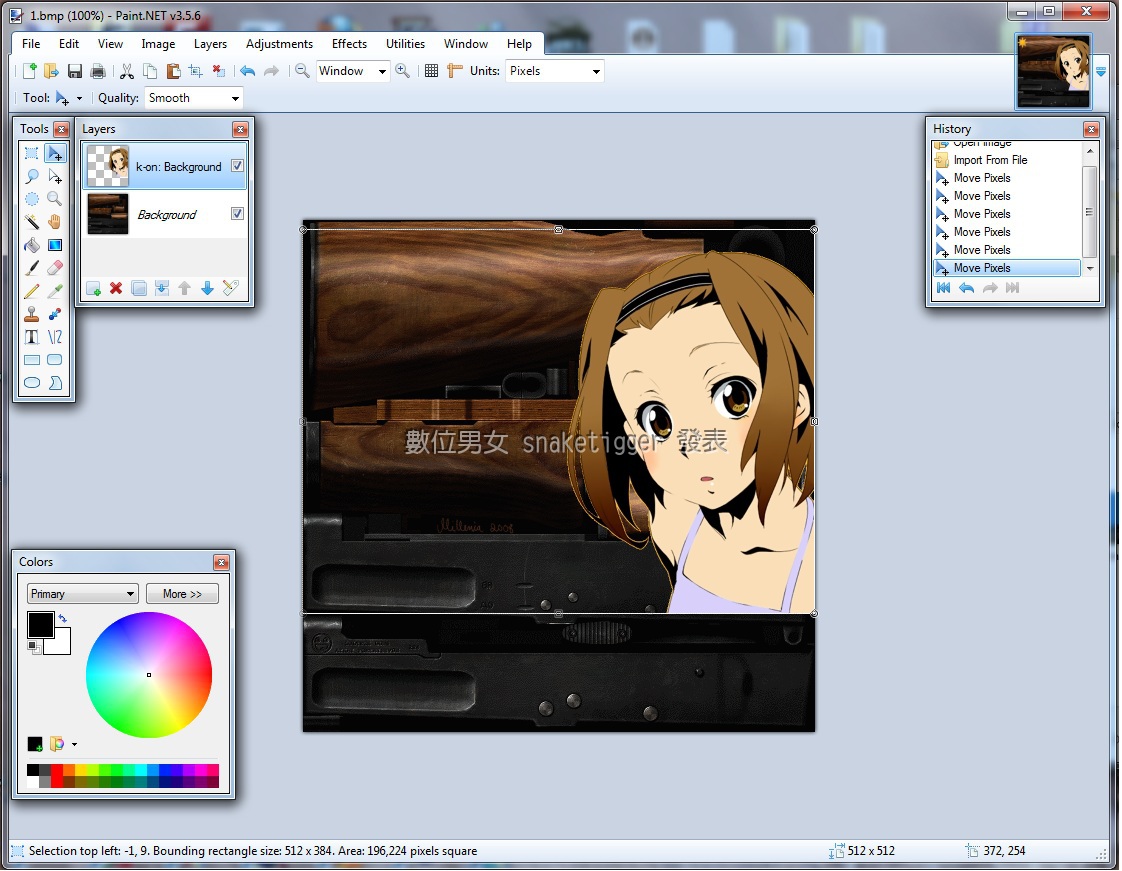Open the Primary color selector dropdown
The height and width of the screenshot is (871, 1122).
tap(82, 593)
